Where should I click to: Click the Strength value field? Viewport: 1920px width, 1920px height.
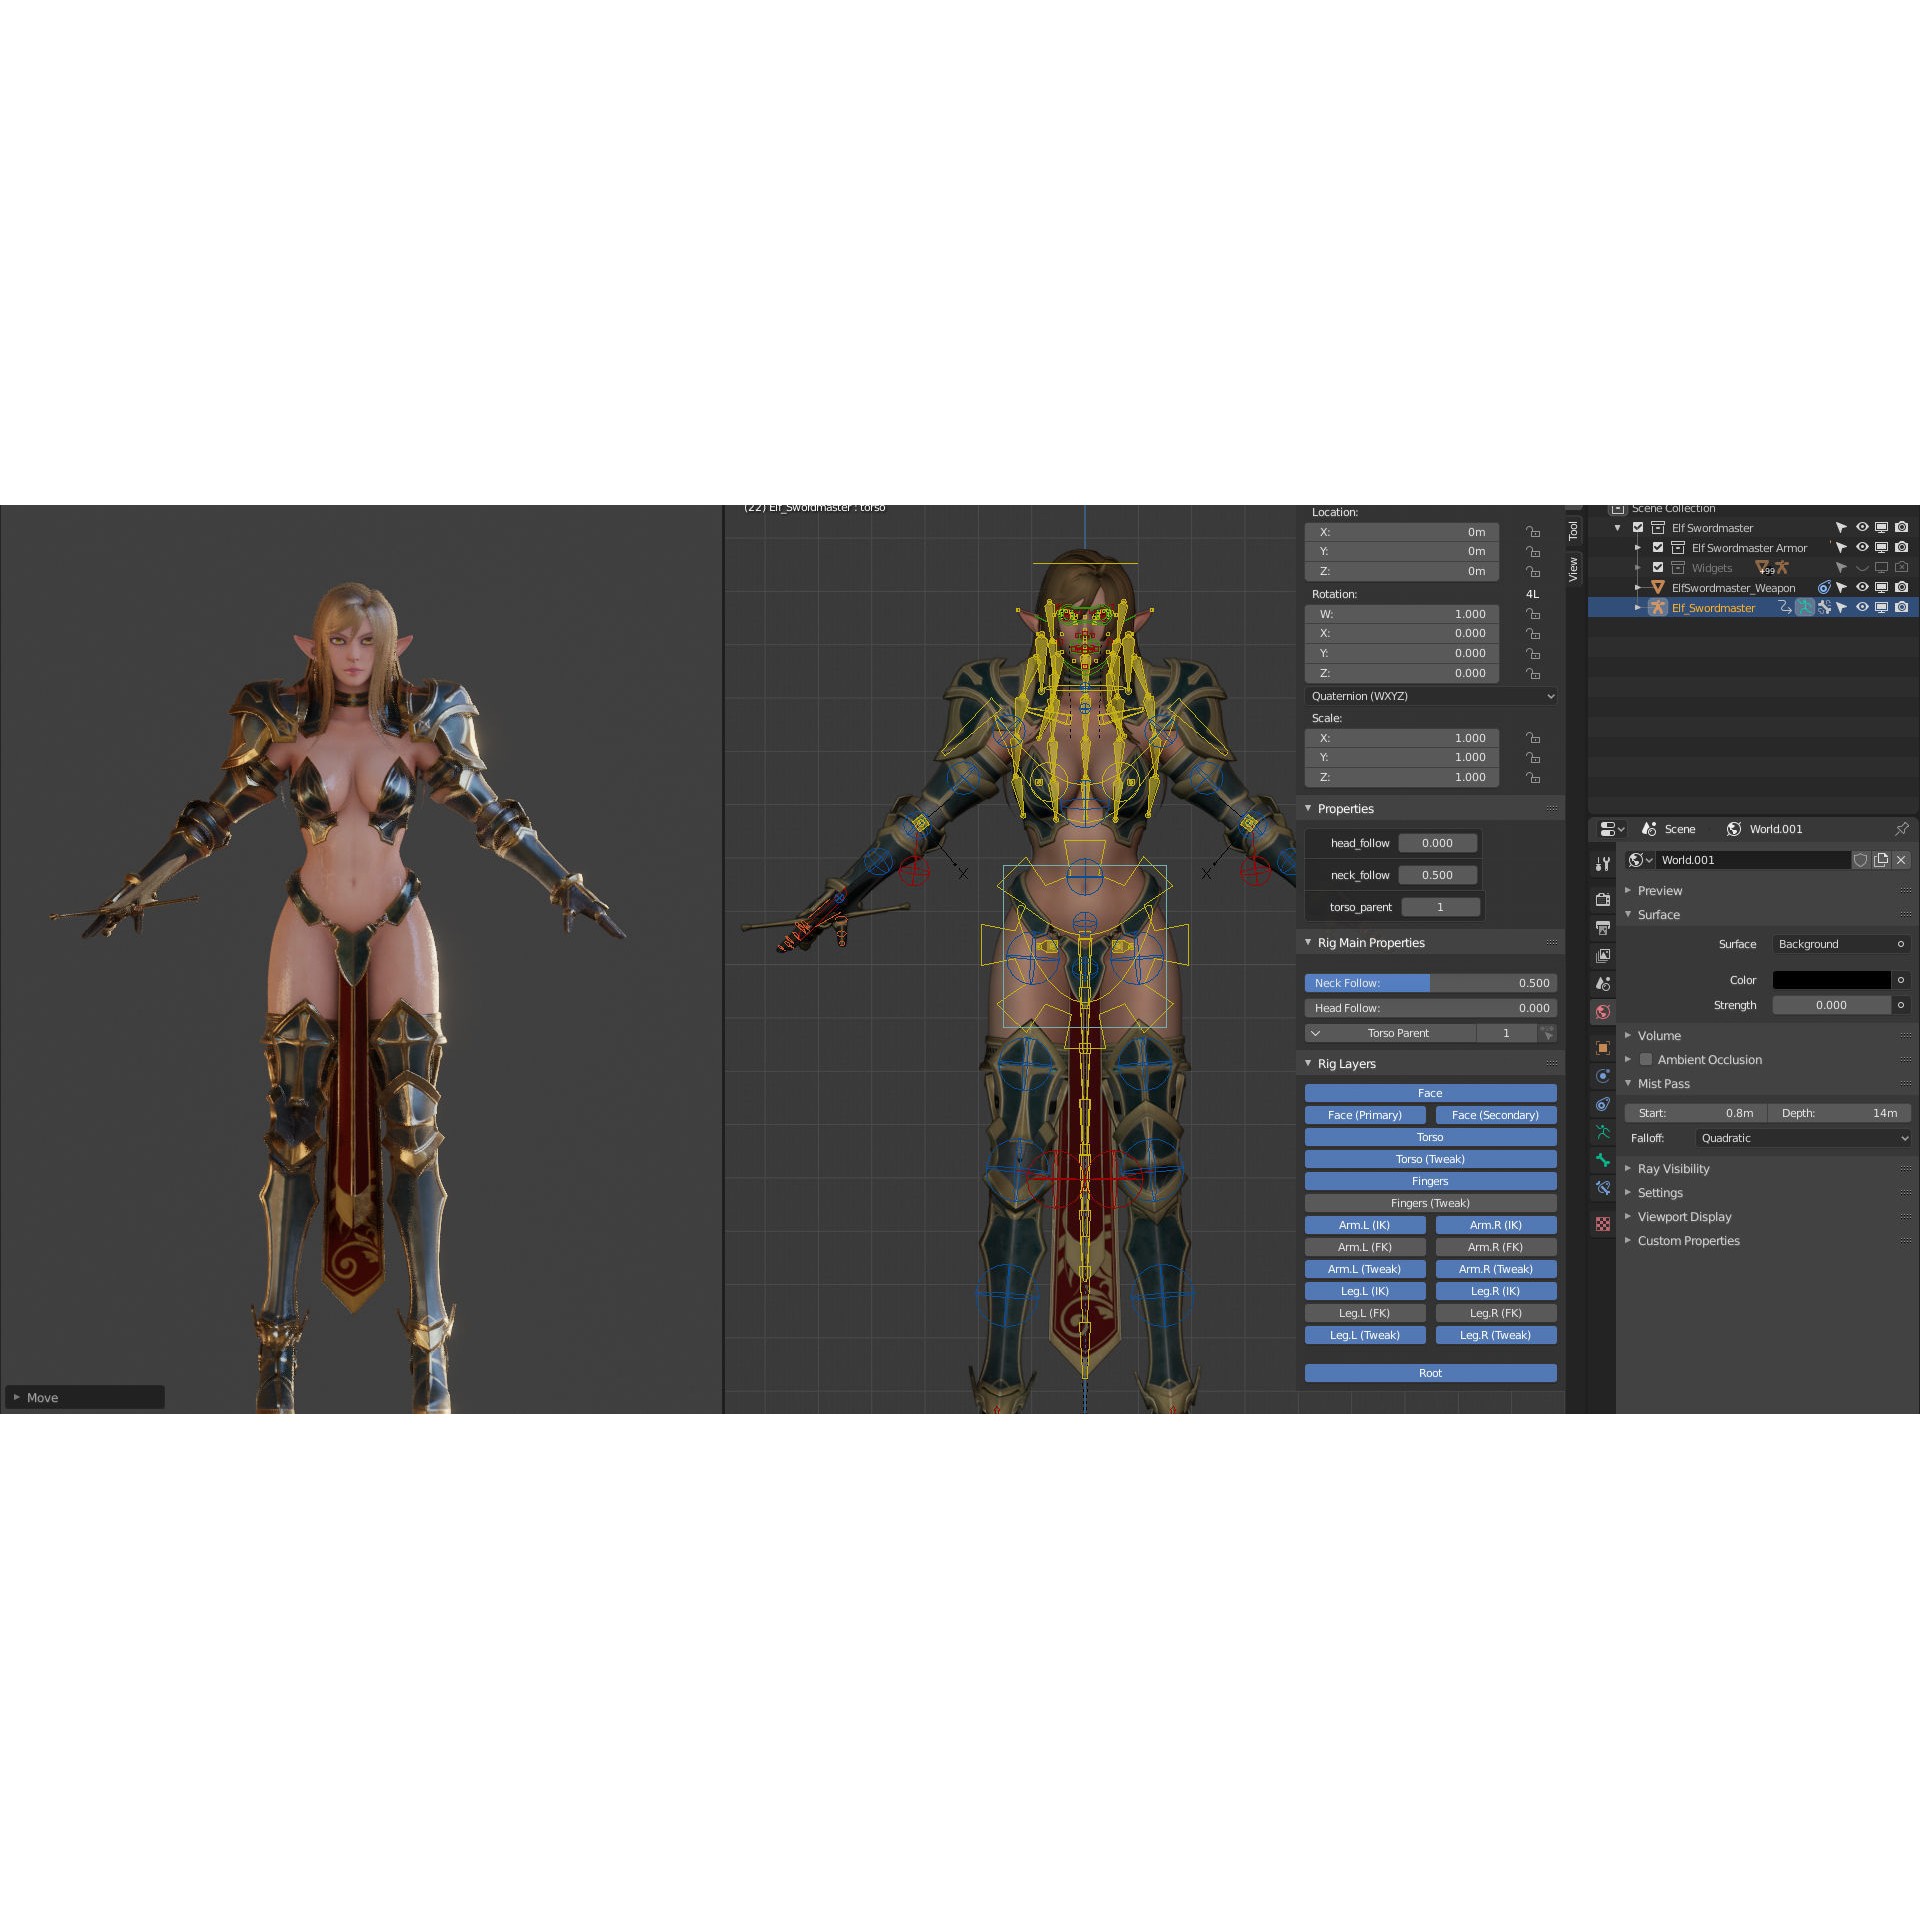pyautogui.click(x=1832, y=1005)
